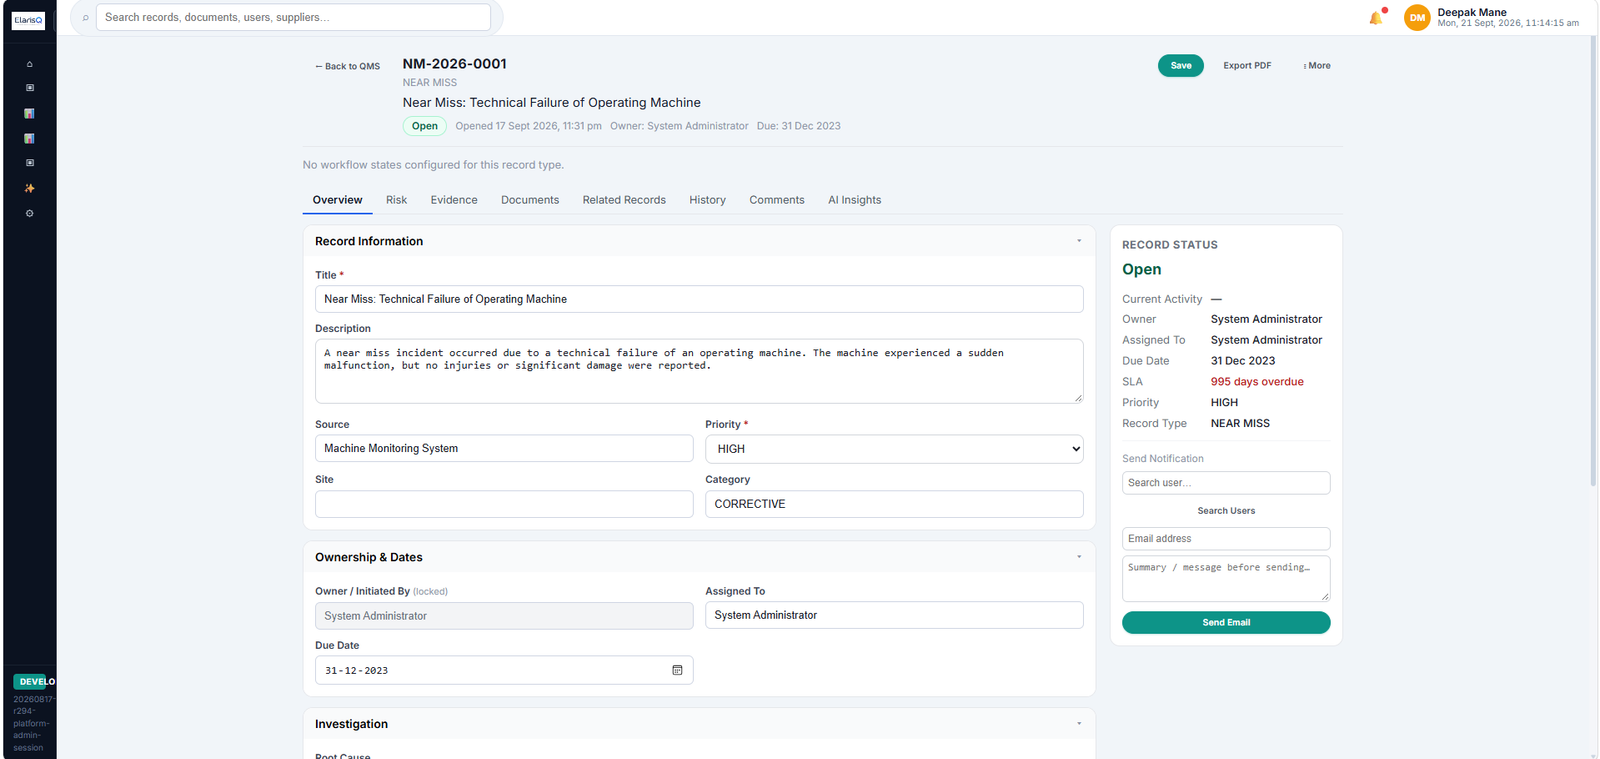Image resolution: width=1600 pixels, height=759 pixels.
Task: Switch to the Documents tab
Action: point(530,200)
